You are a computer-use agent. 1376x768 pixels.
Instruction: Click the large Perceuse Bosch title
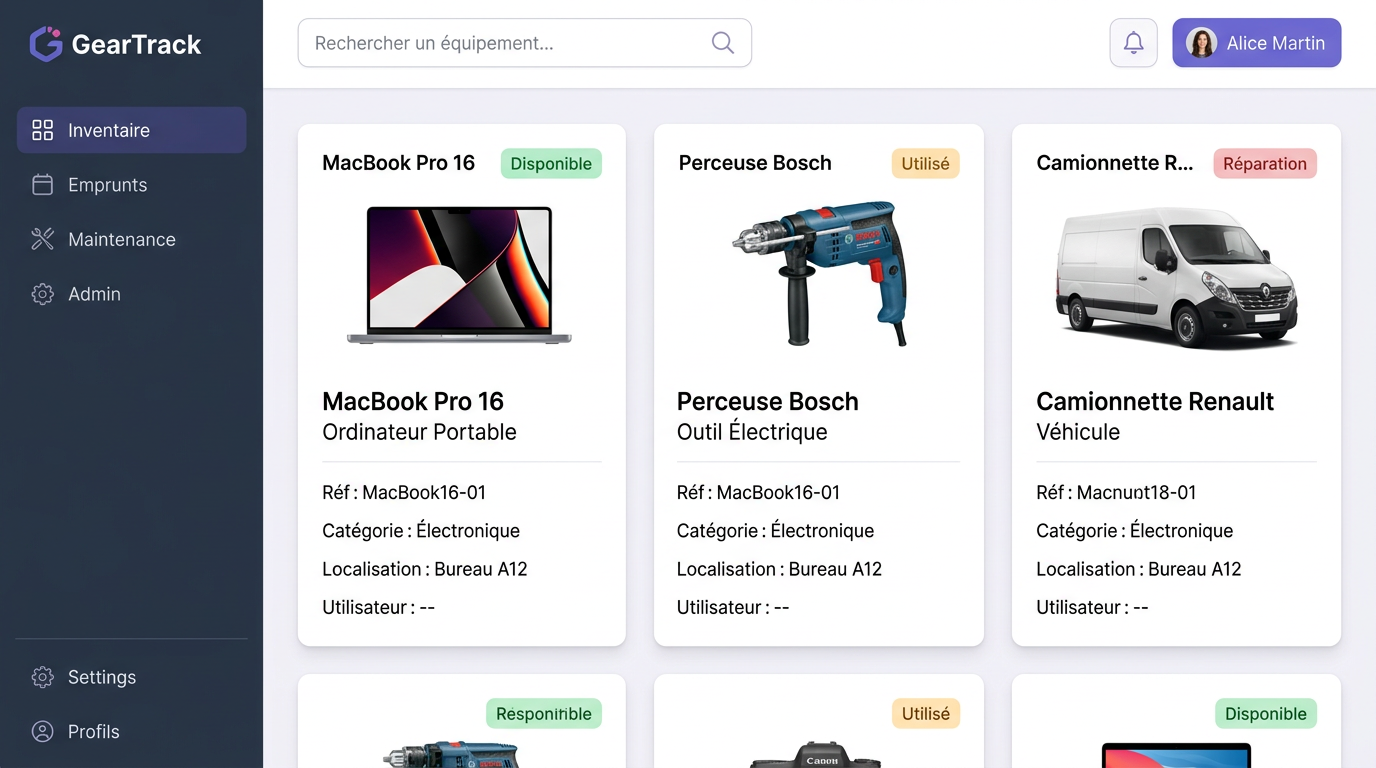(x=768, y=401)
